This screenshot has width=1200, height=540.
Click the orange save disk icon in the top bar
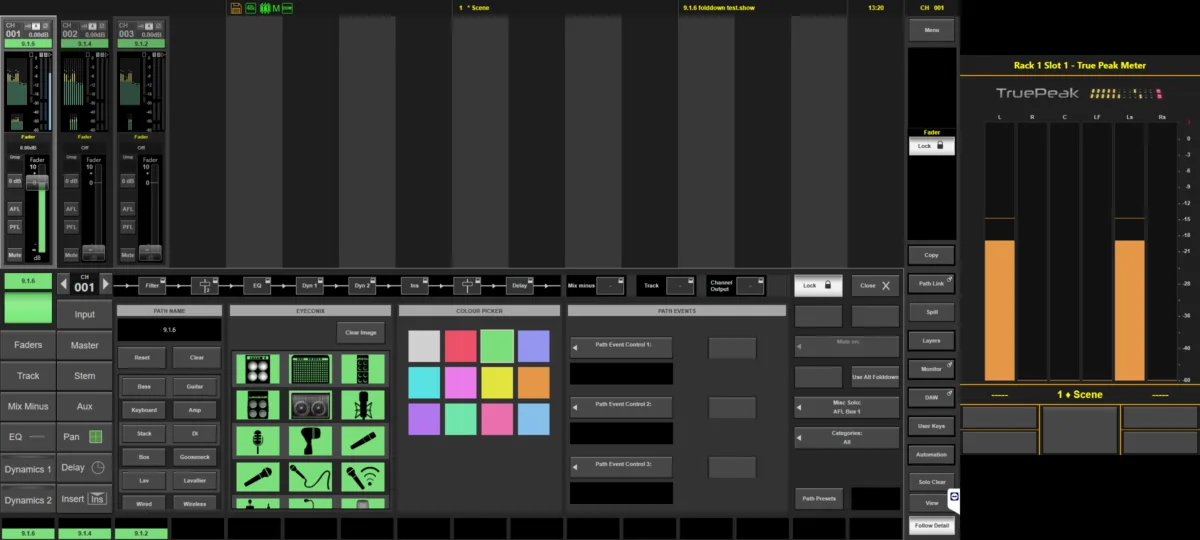(x=236, y=8)
